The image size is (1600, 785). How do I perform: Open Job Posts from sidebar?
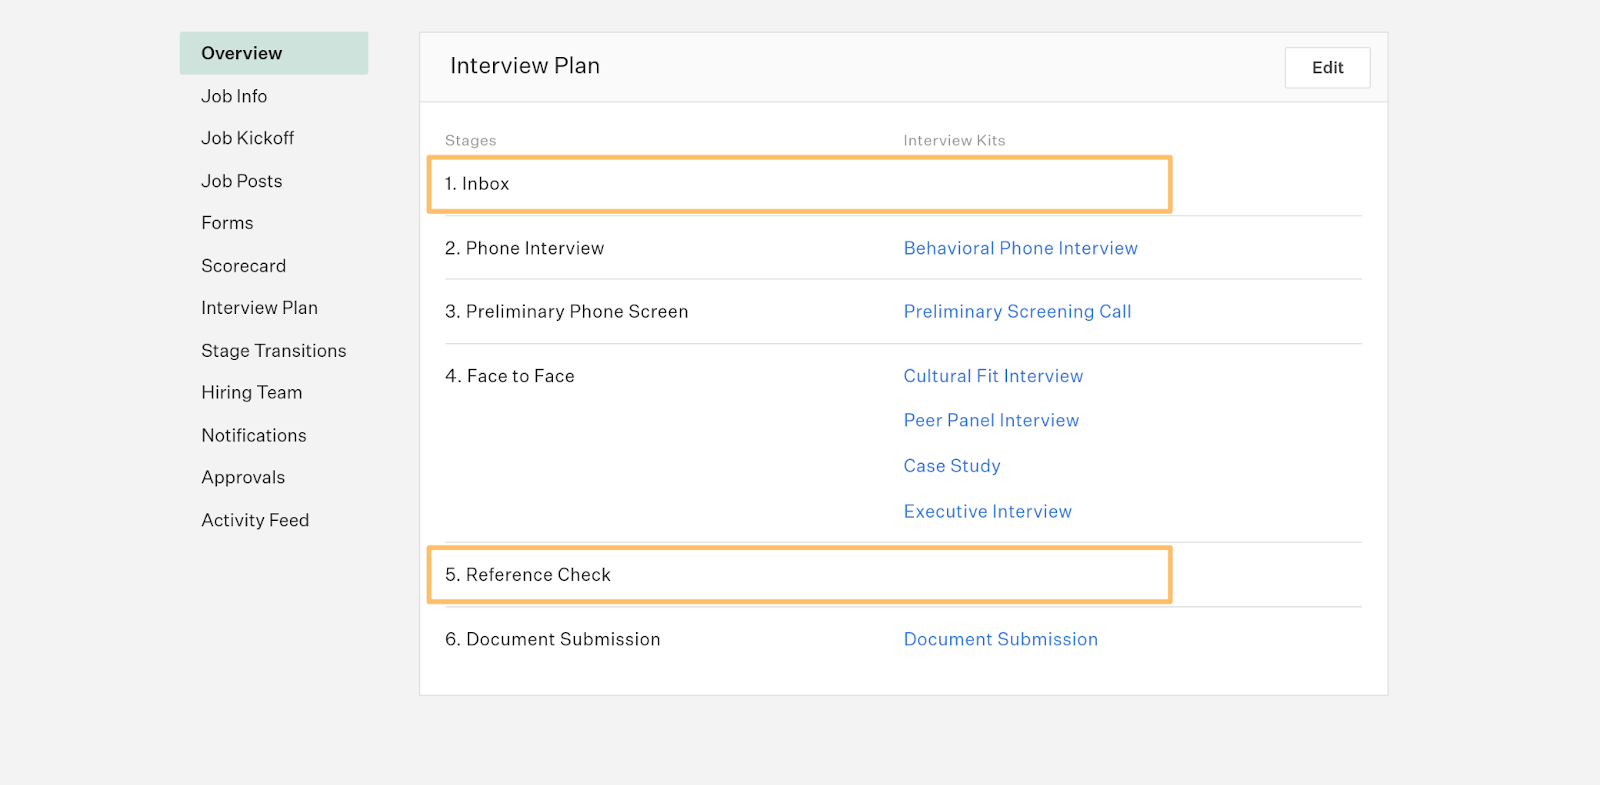pyautogui.click(x=241, y=181)
